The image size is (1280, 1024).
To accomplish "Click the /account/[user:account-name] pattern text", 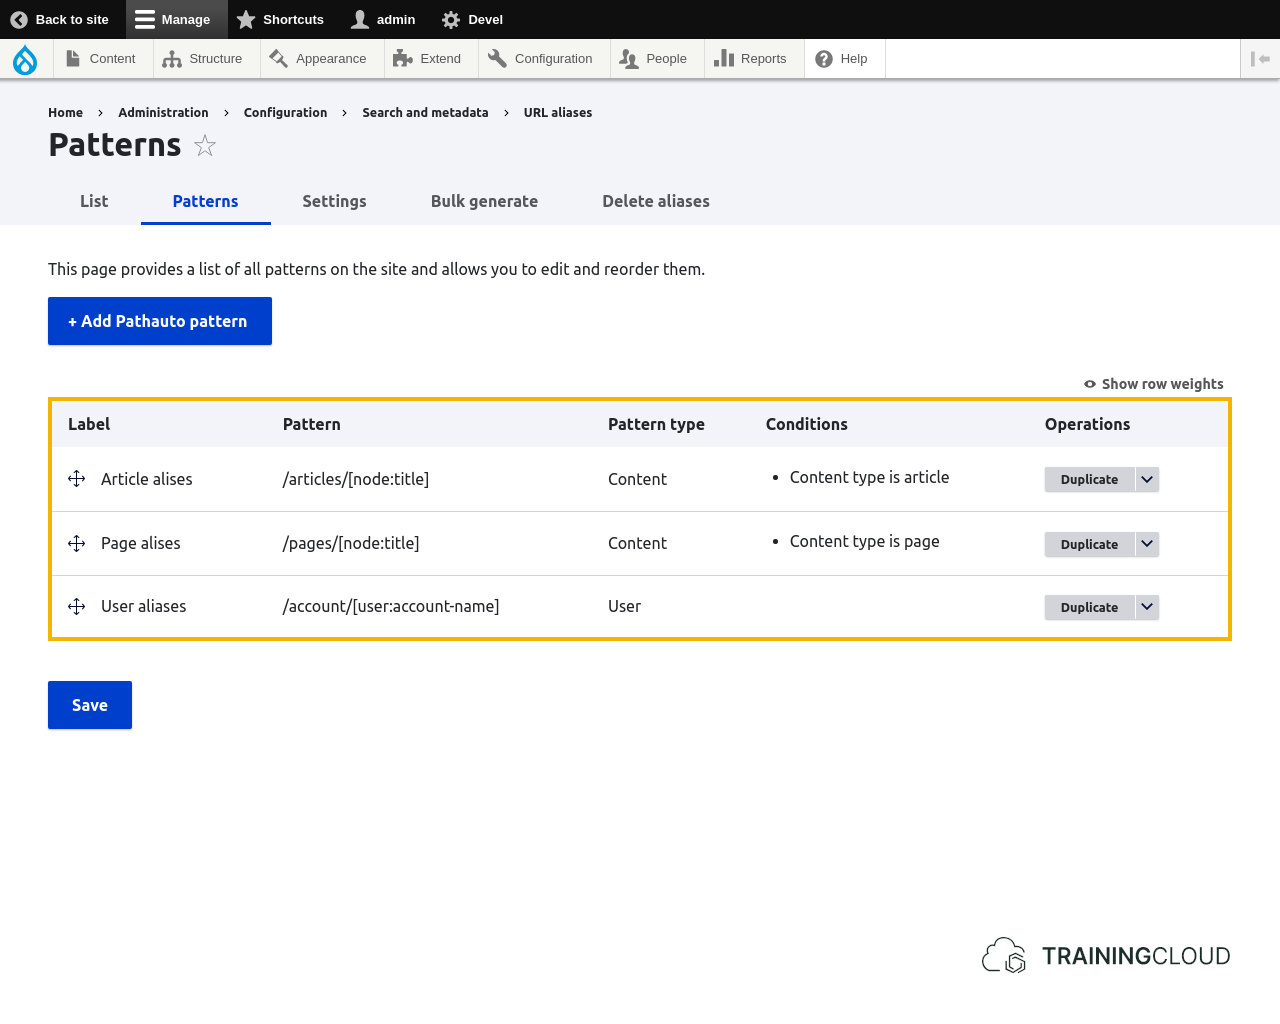I will click(391, 606).
